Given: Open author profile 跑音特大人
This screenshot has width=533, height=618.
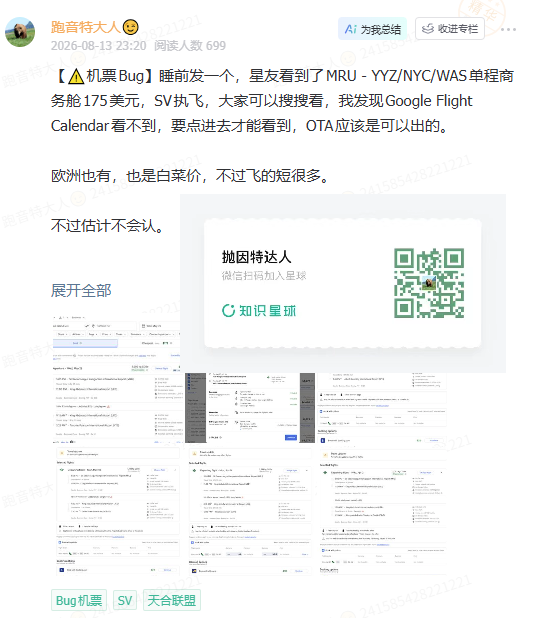Looking at the screenshot, I should [85, 27].
